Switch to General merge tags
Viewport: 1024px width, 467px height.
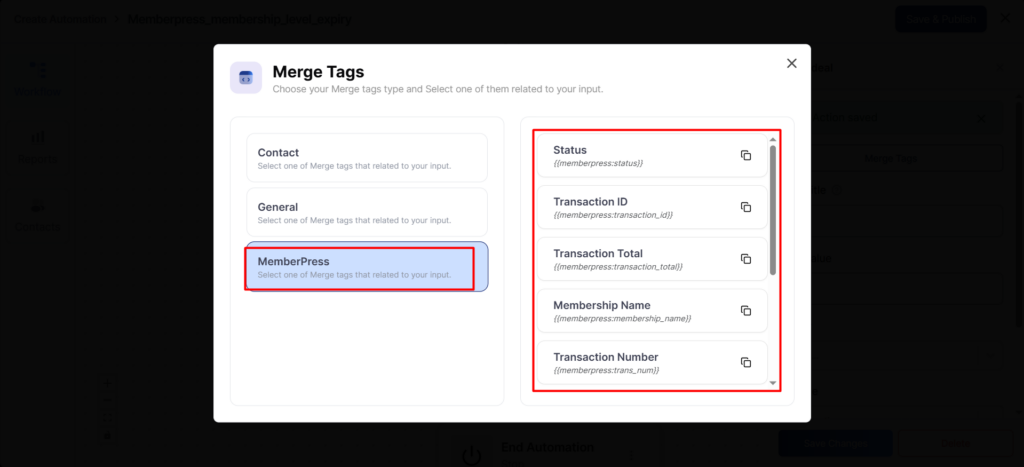[x=367, y=212]
